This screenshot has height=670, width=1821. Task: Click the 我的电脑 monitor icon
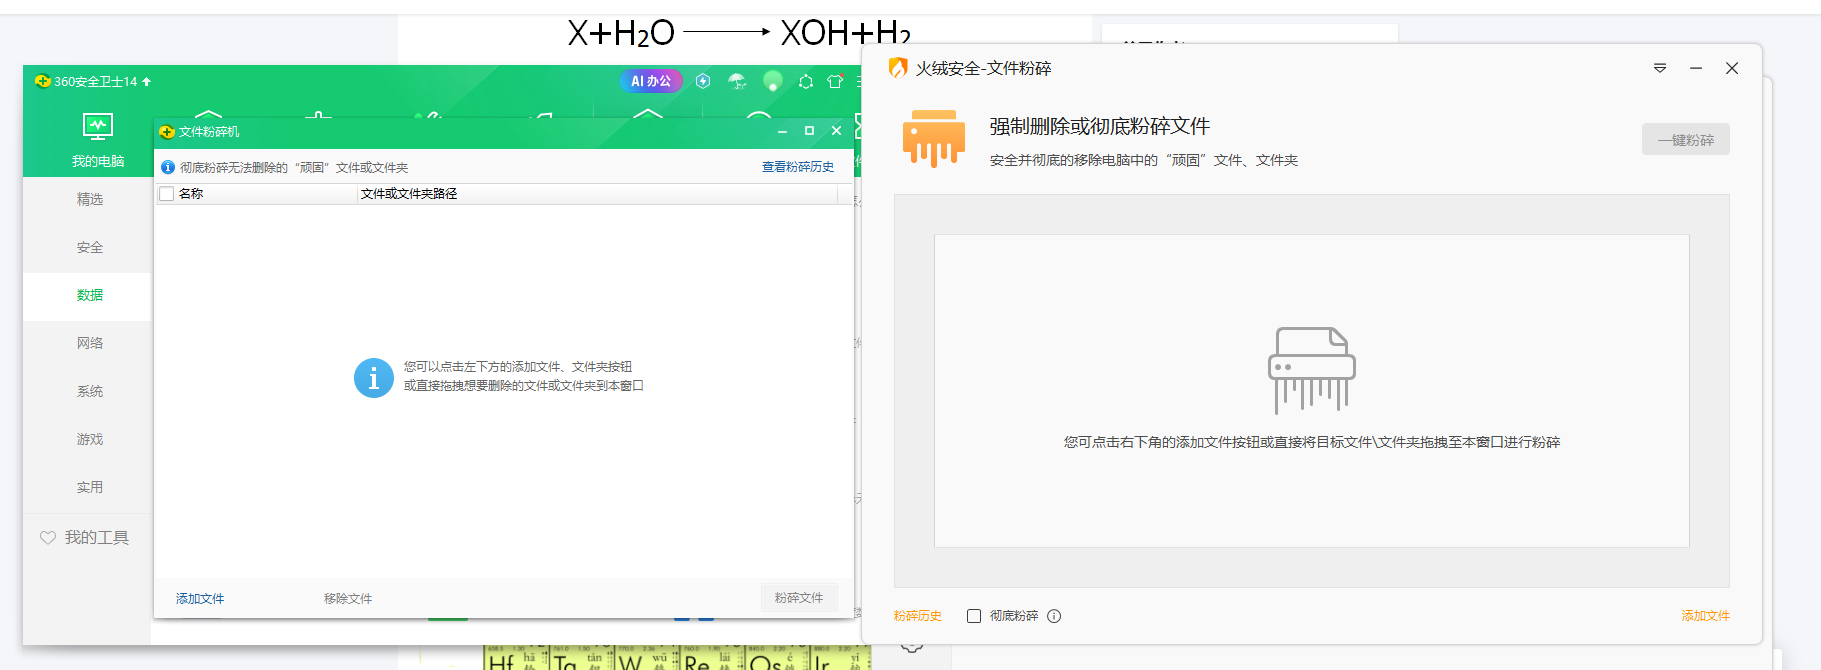coord(97,127)
